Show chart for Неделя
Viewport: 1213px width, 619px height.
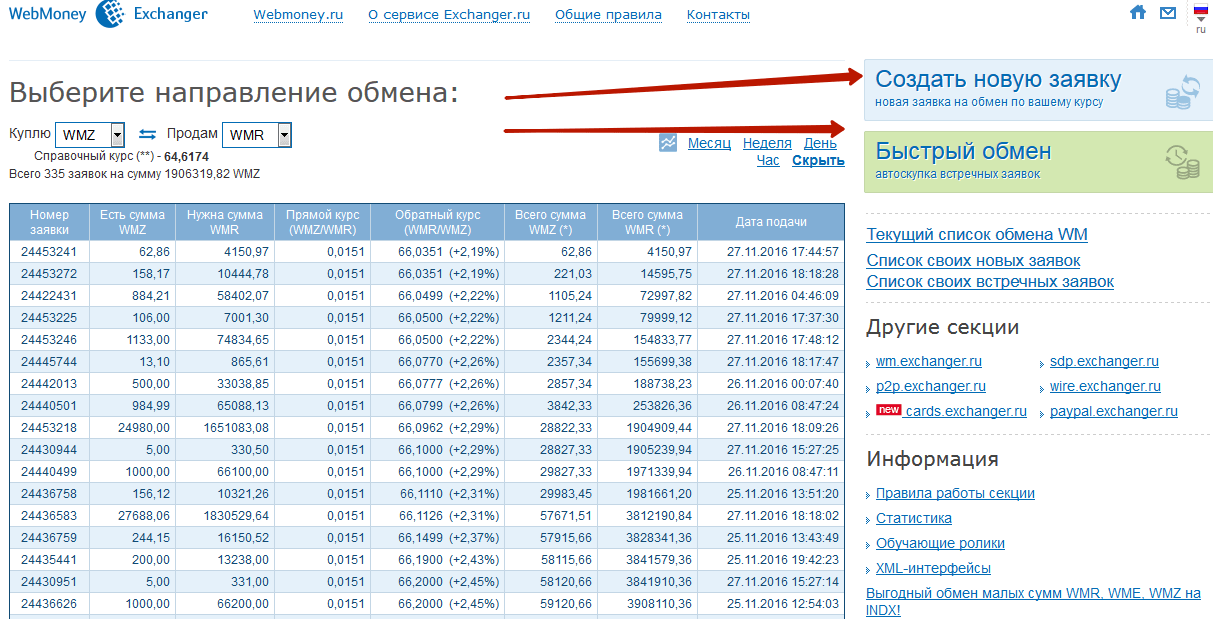[x=767, y=144]
